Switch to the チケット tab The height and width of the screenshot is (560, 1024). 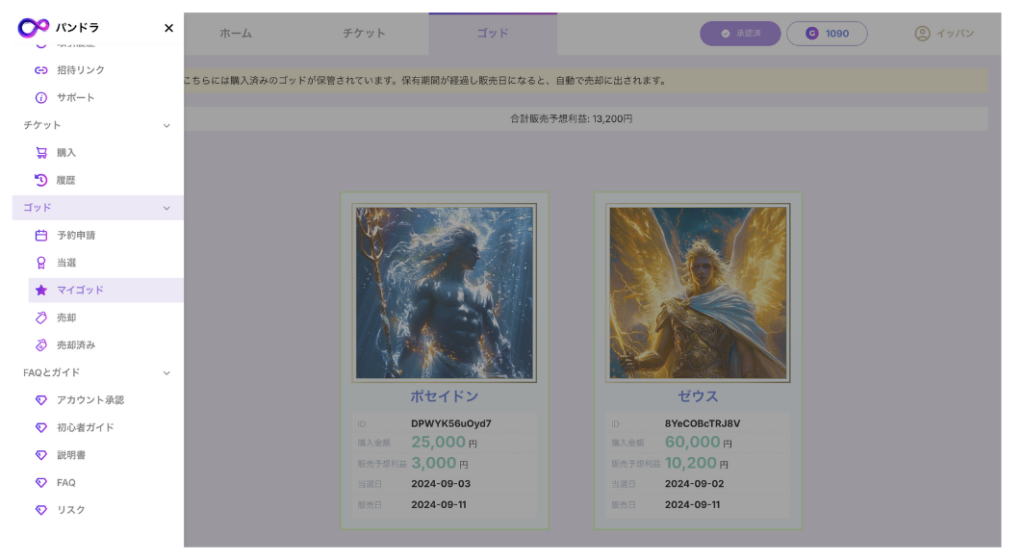point(364,33)
